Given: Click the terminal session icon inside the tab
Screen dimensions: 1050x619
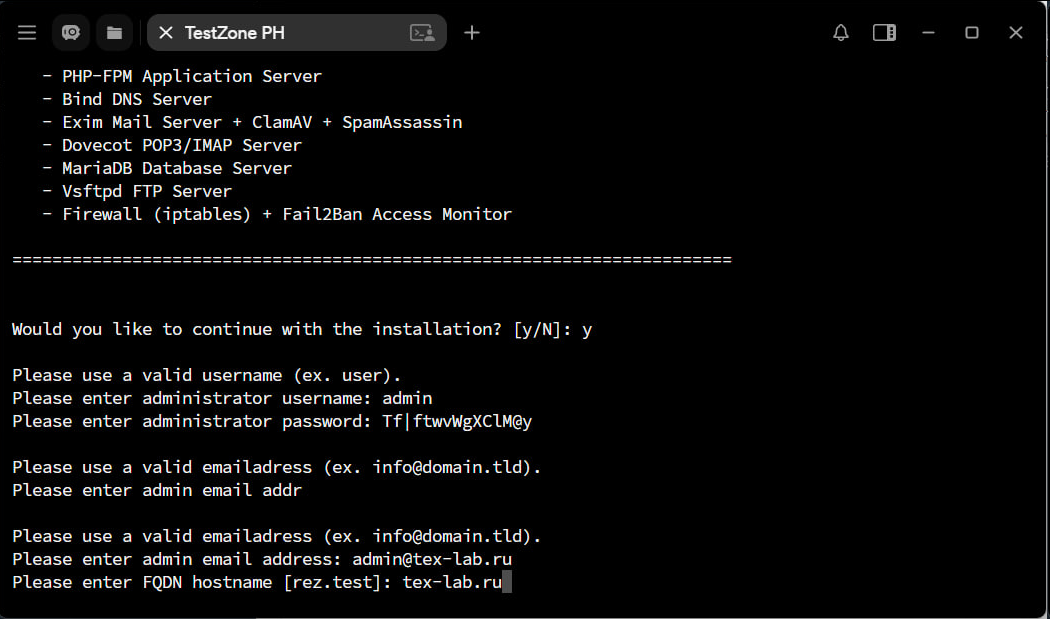Looking at the screenshot, I should 422,33.
